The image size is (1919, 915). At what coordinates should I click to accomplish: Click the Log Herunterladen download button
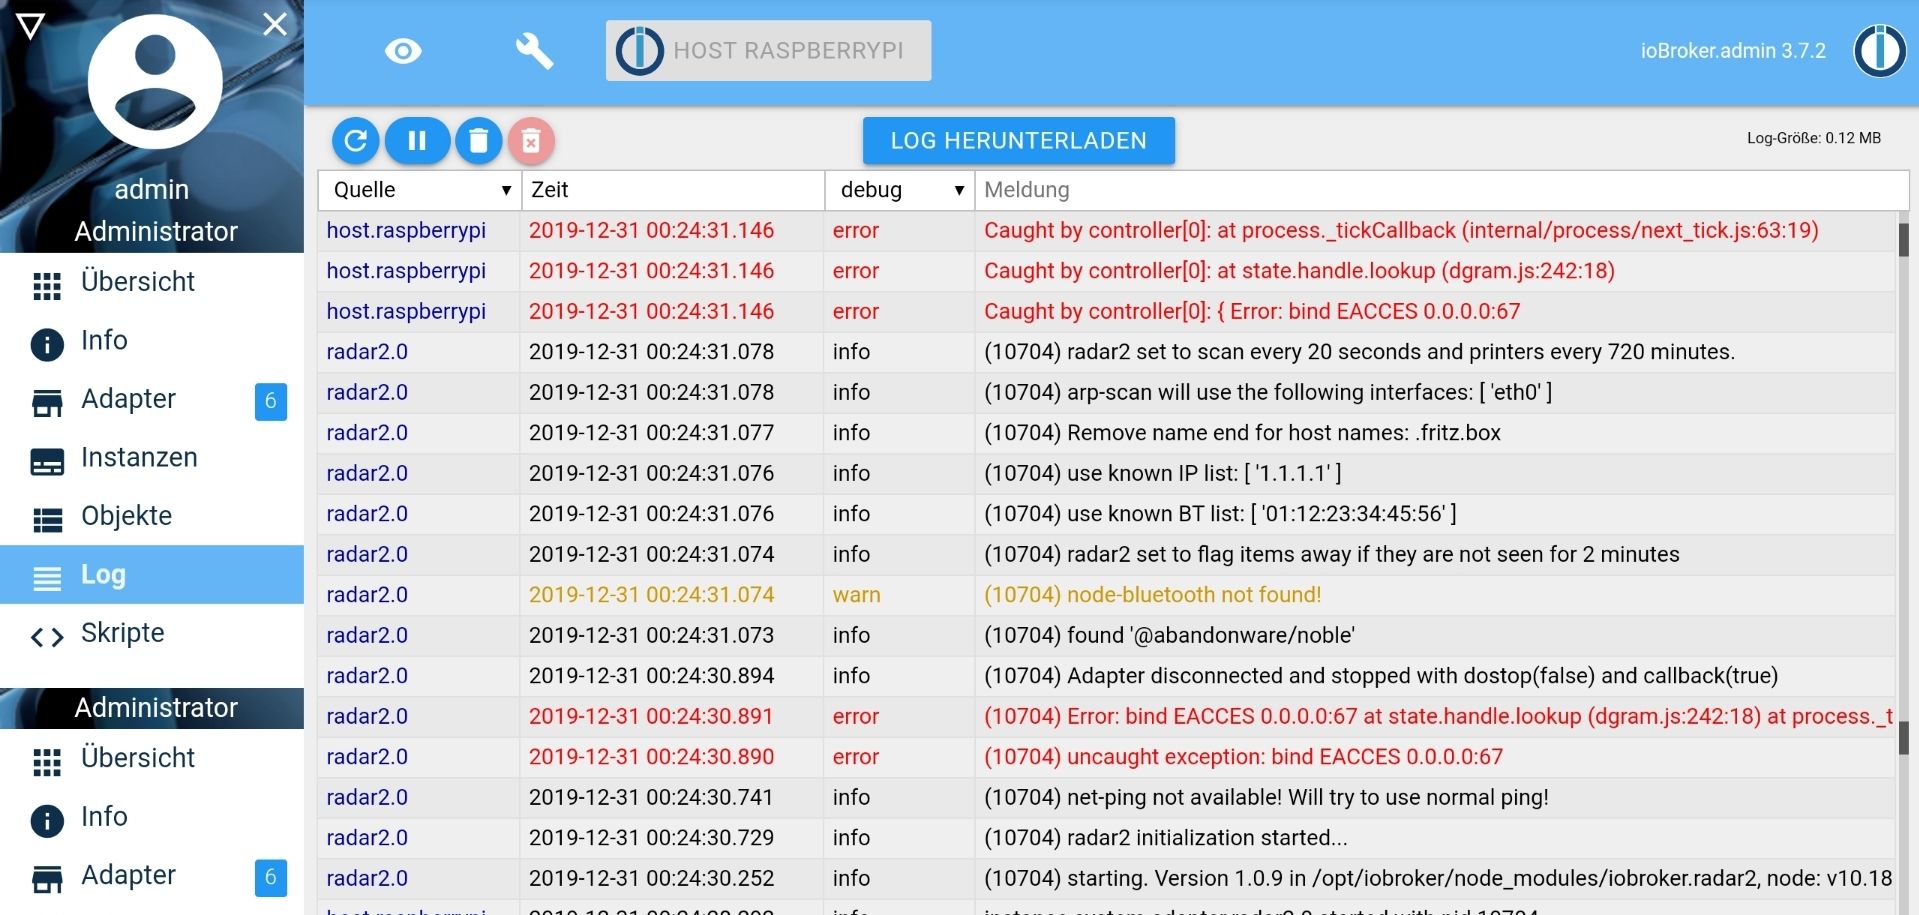pos(1018,141)
